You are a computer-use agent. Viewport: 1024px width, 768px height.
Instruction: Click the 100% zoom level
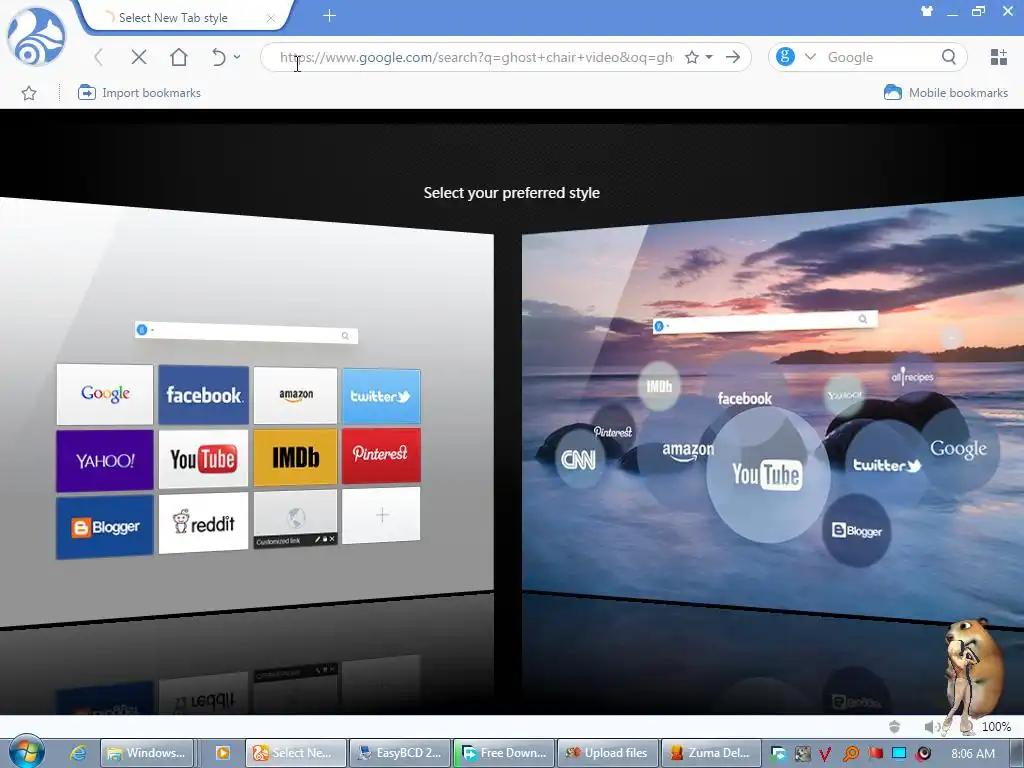click(x=996, y=726)
